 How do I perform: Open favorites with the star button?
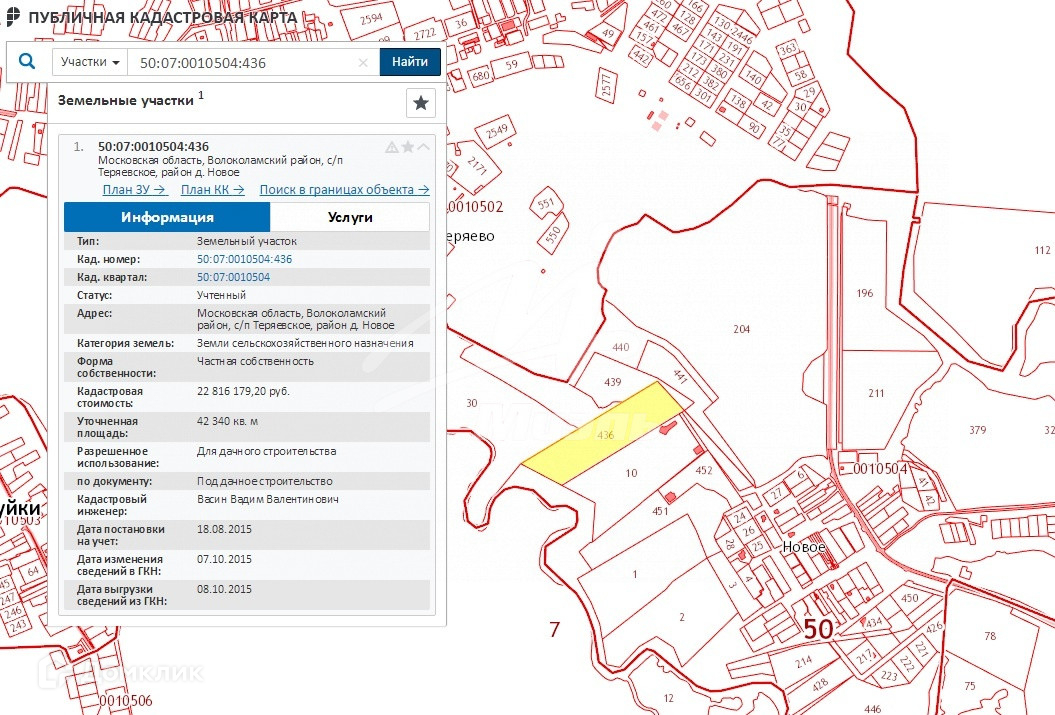(421, 103)
